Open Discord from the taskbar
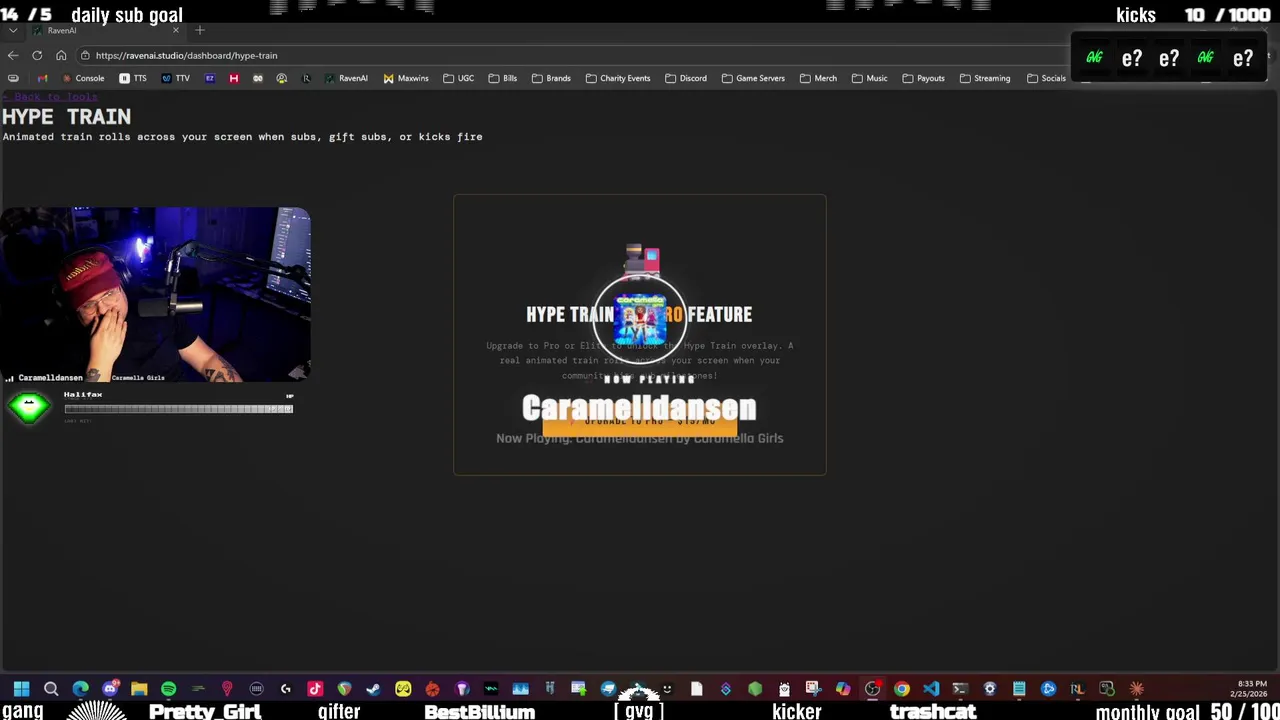1280x720 pixels. [110, 688]
